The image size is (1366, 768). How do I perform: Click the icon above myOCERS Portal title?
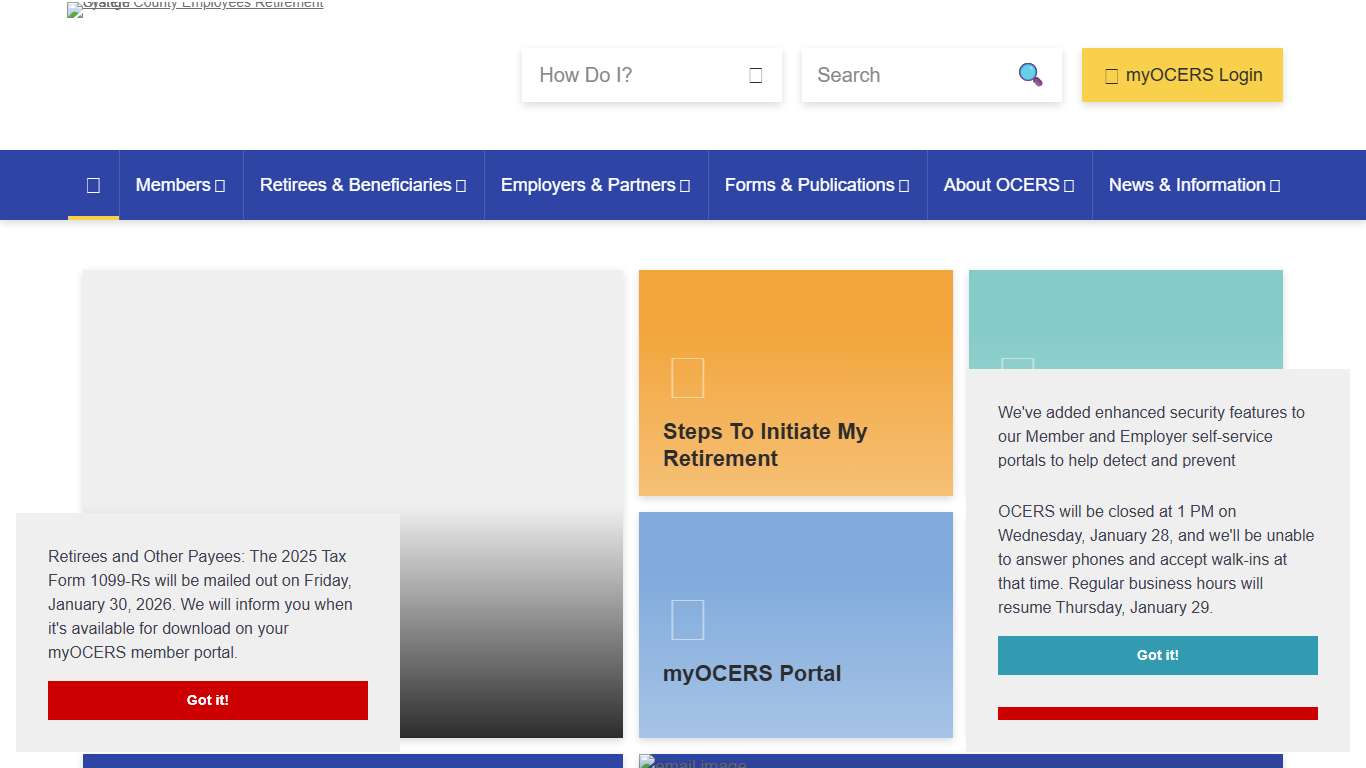point(688,620)
